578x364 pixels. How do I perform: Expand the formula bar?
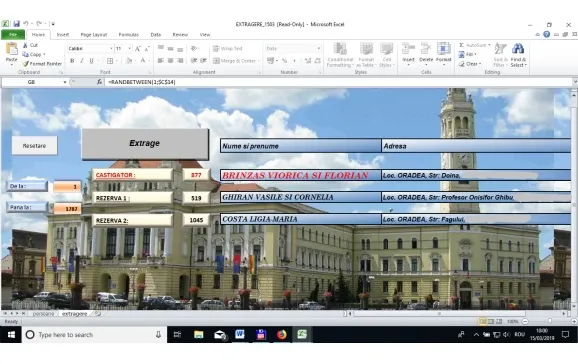tap(574, 82)
